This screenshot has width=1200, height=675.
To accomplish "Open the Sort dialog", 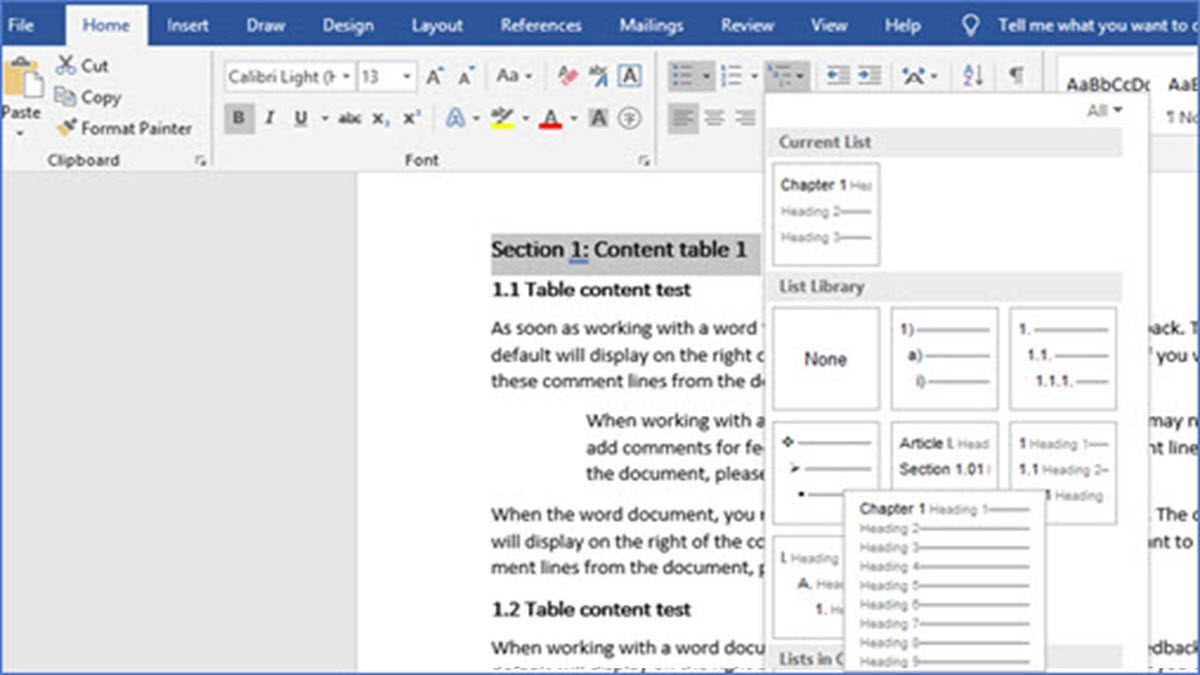I will (970, 75).
